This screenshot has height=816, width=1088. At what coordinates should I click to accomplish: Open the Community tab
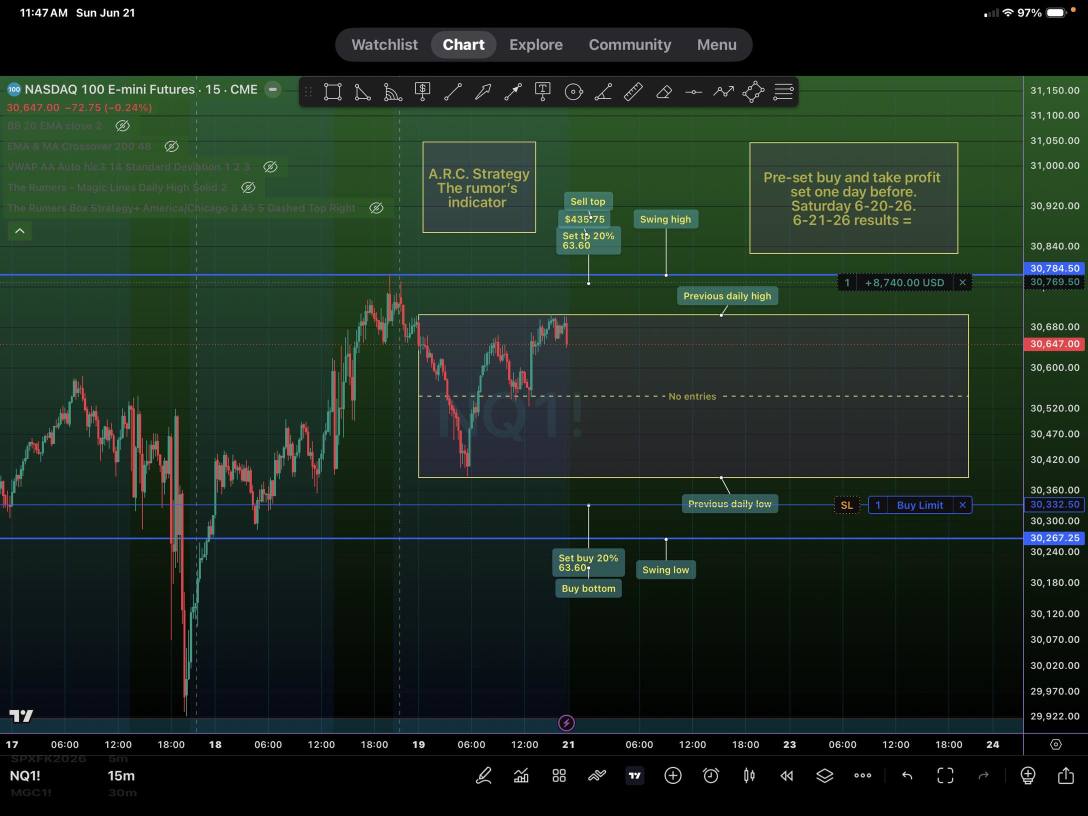point(630,44)
